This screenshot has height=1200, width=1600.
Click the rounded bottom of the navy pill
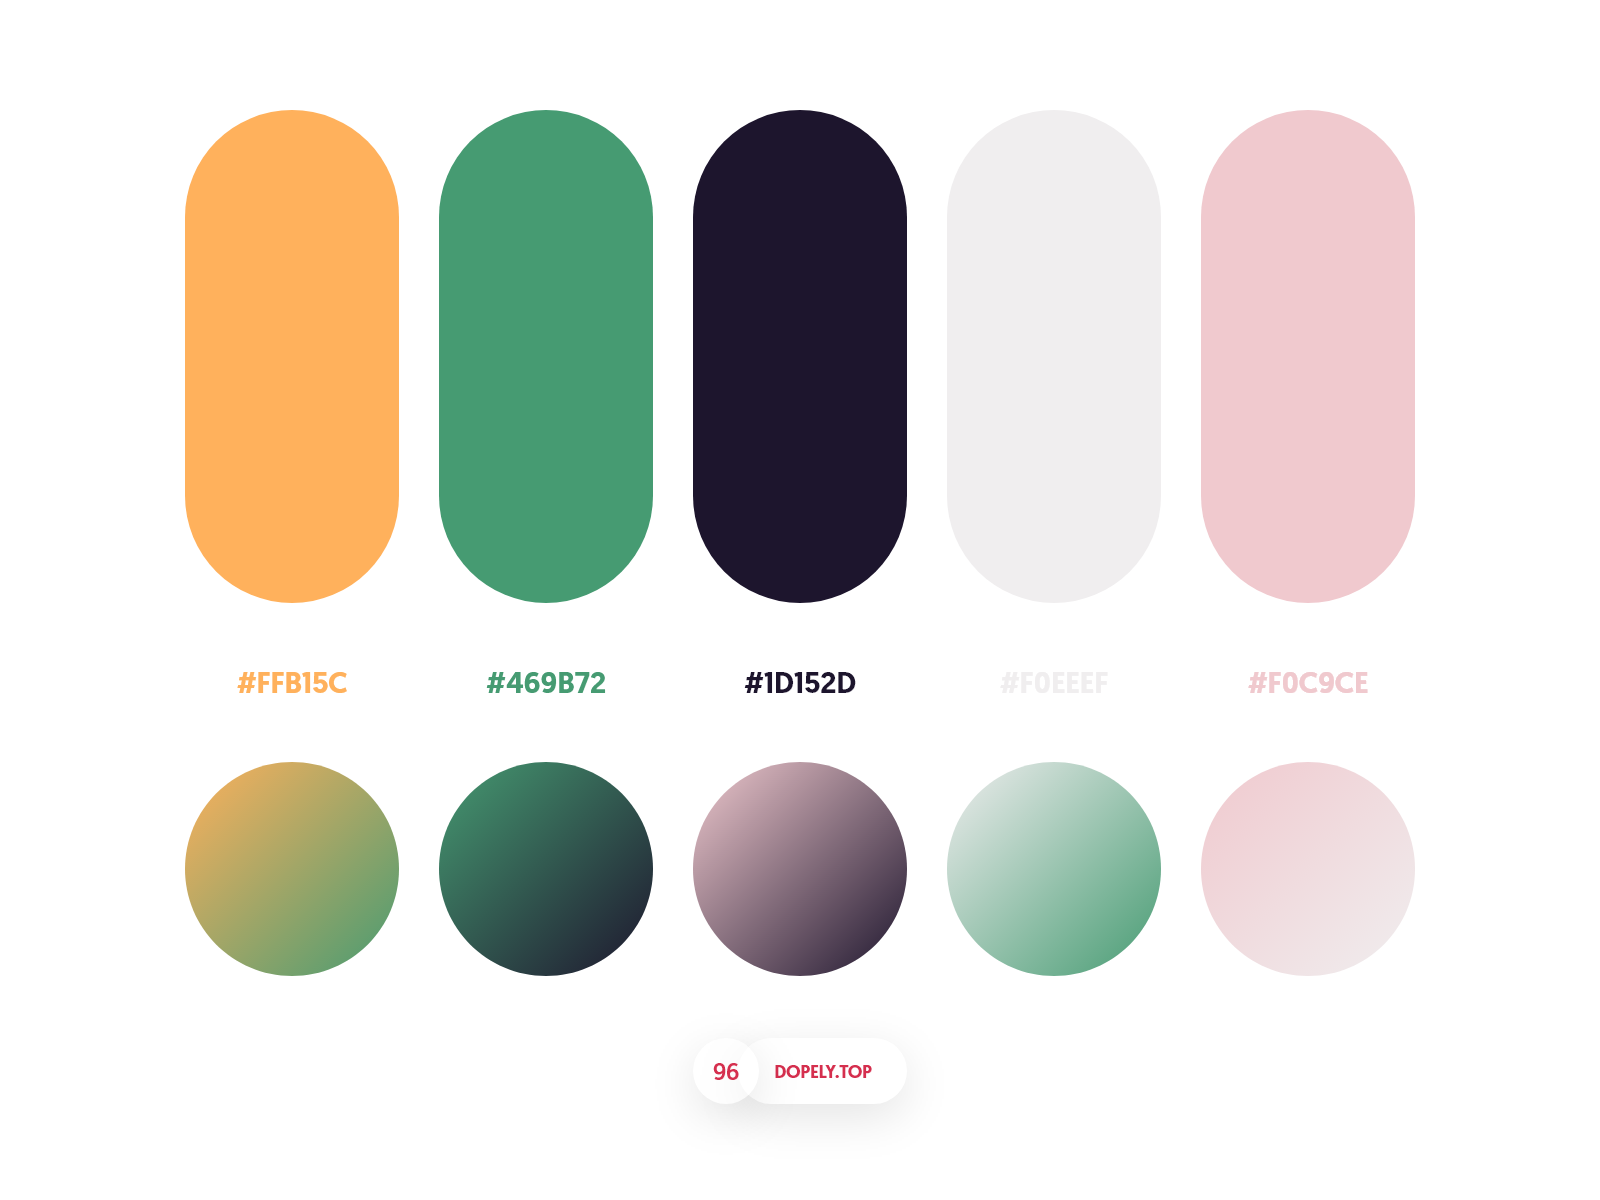pyautogui.click(x=800, y=550)
